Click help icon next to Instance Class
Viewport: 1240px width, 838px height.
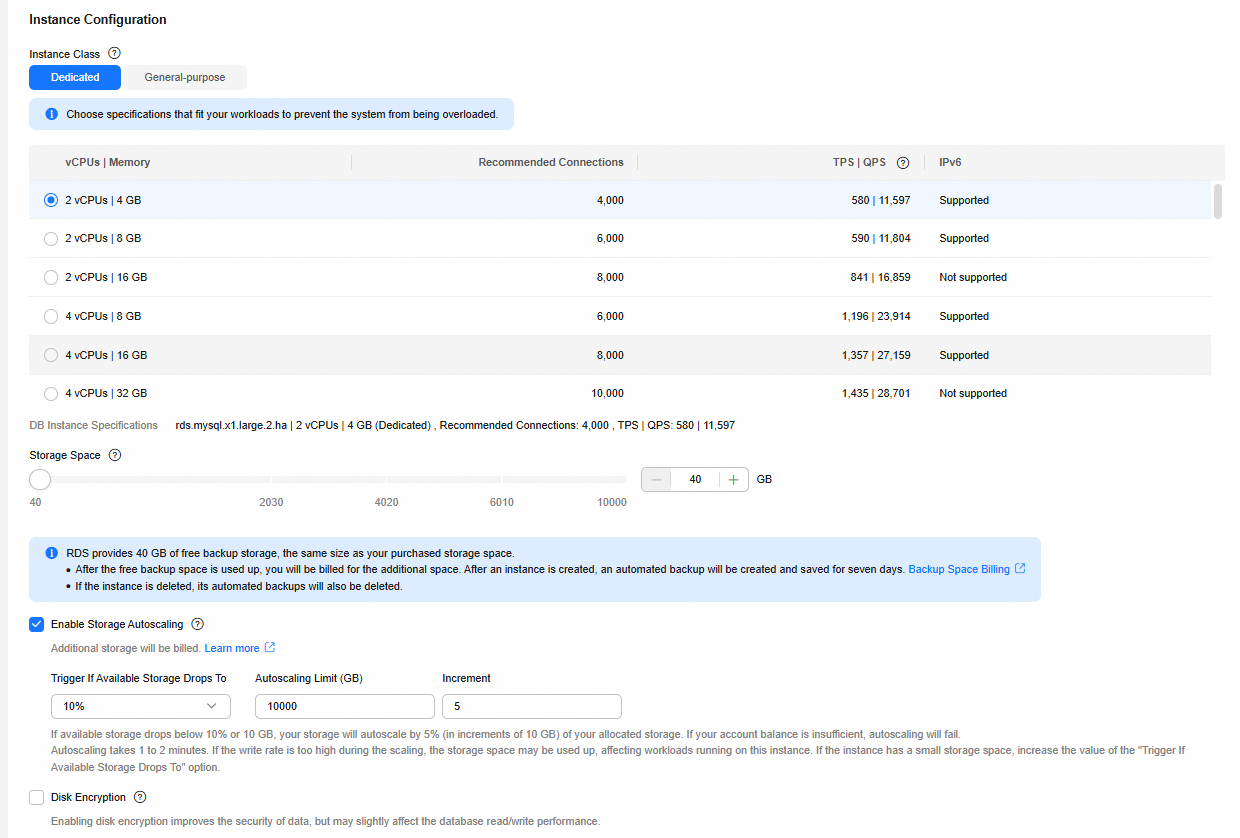114,53
